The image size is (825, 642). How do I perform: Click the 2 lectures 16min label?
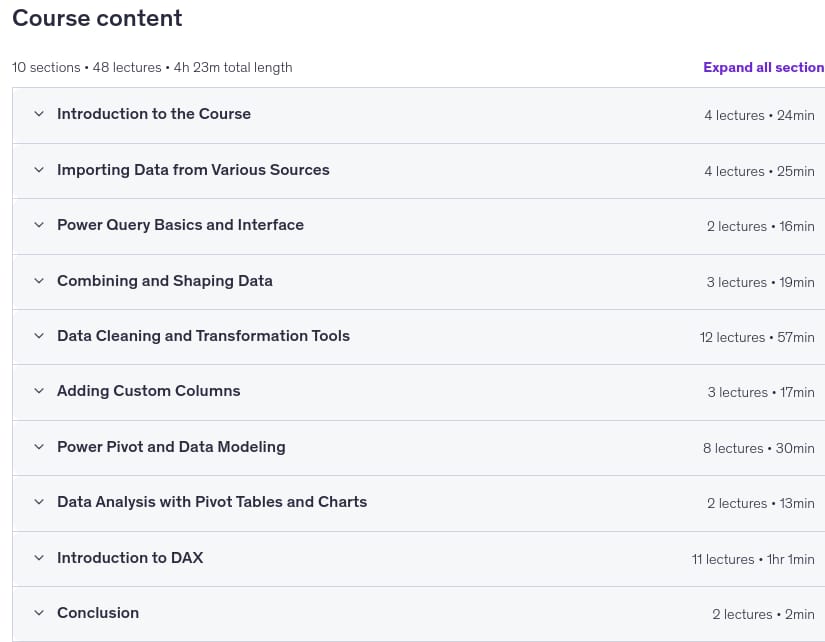761,226
